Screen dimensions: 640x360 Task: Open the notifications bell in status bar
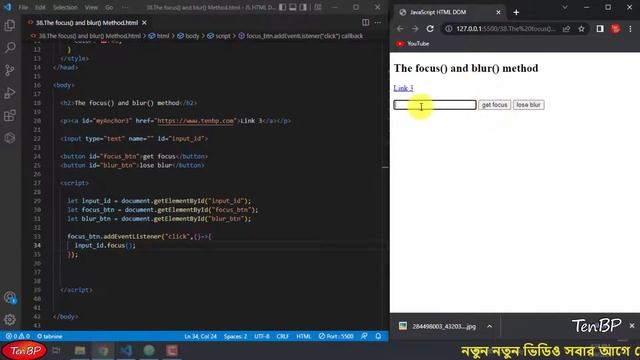pos(378,336)
